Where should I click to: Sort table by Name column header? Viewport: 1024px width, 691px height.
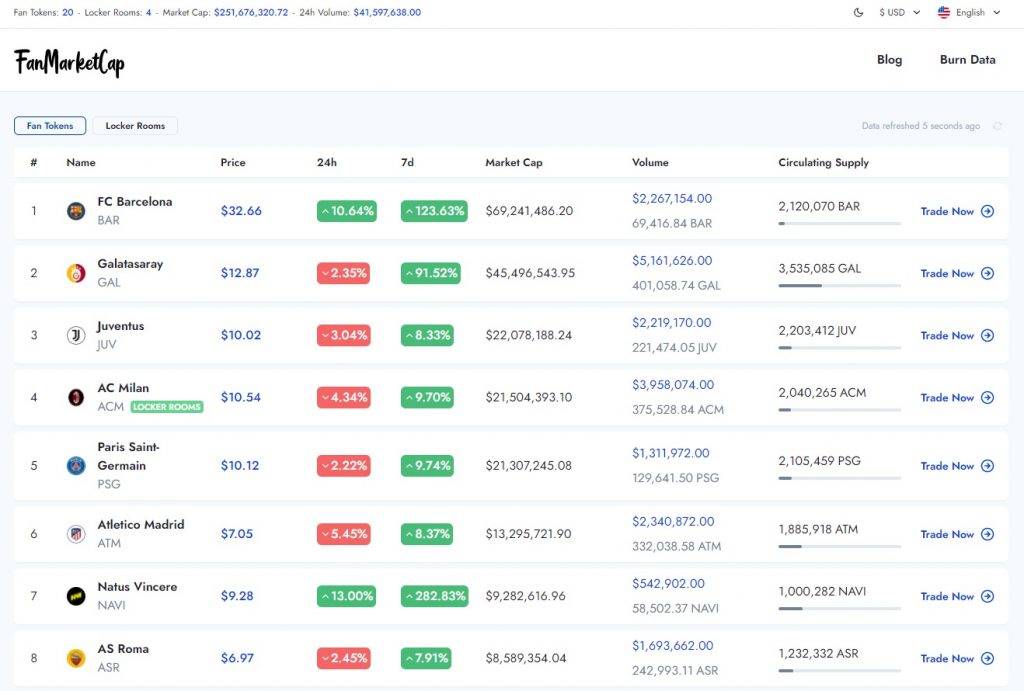pyautogui.click(x=81, y=163)
